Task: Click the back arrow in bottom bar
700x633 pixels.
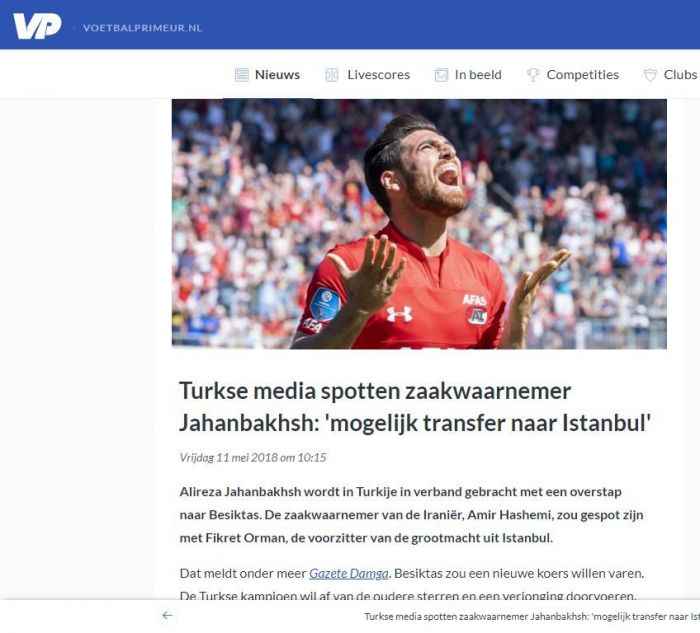Action: coord(167,616)
